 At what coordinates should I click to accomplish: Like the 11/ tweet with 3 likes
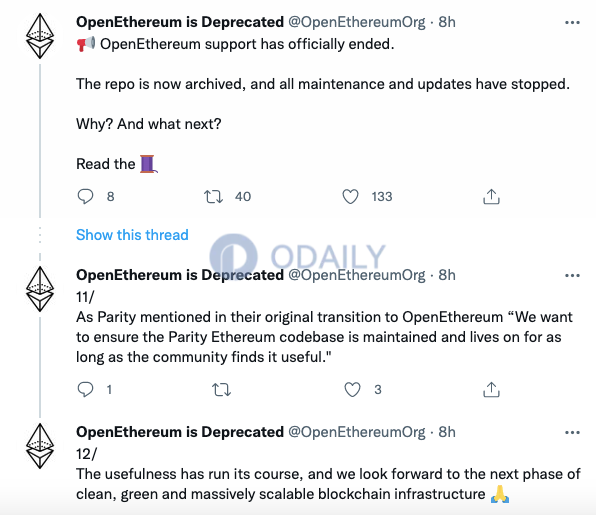tap(352, 390)
